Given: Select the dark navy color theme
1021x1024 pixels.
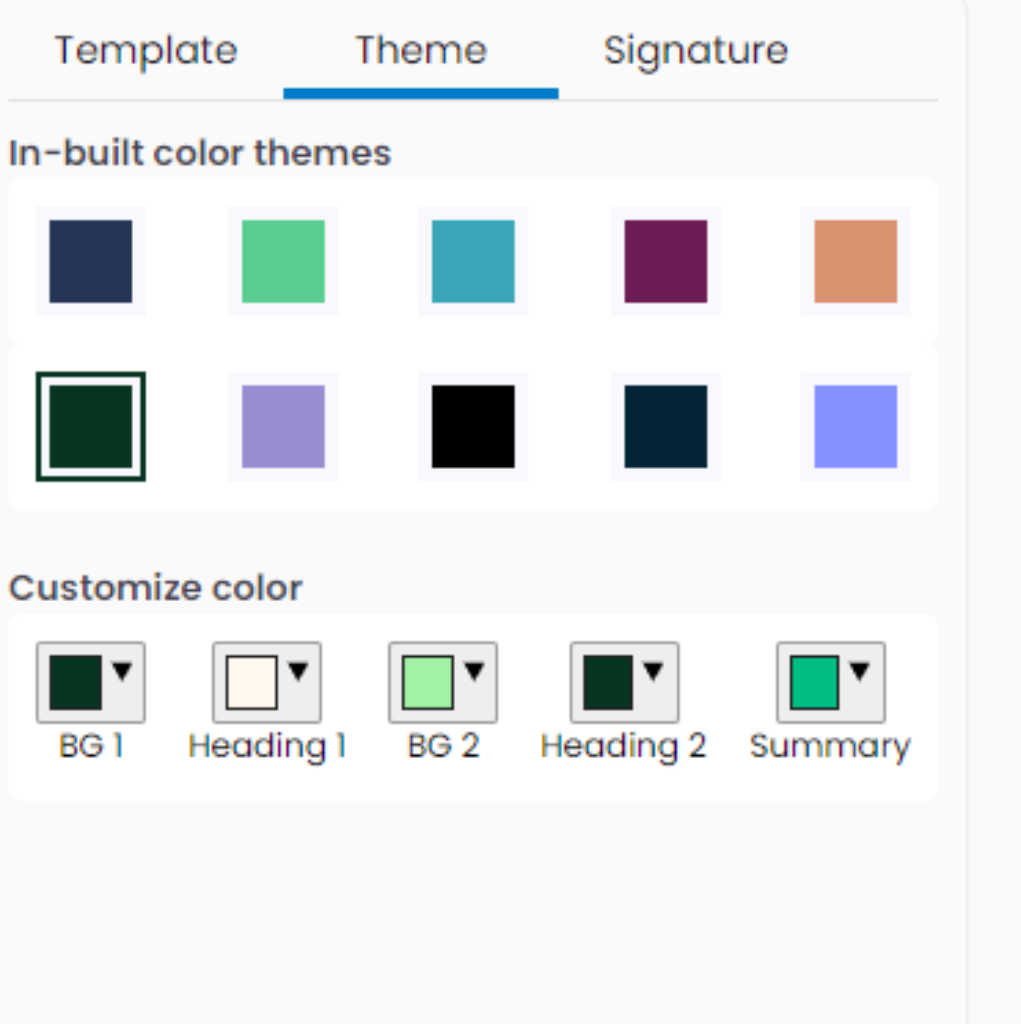Looking at the screenshot, I should click(x=664, y=425).
